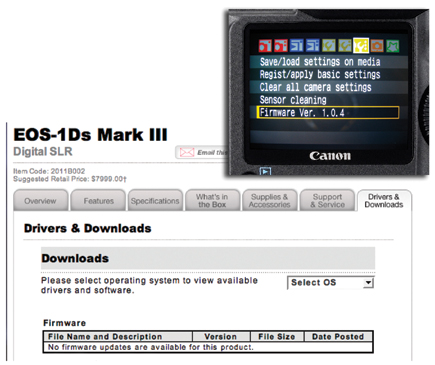Open the Support & Service tab
This screenshot has width=435, height=365.
point(327,200)
